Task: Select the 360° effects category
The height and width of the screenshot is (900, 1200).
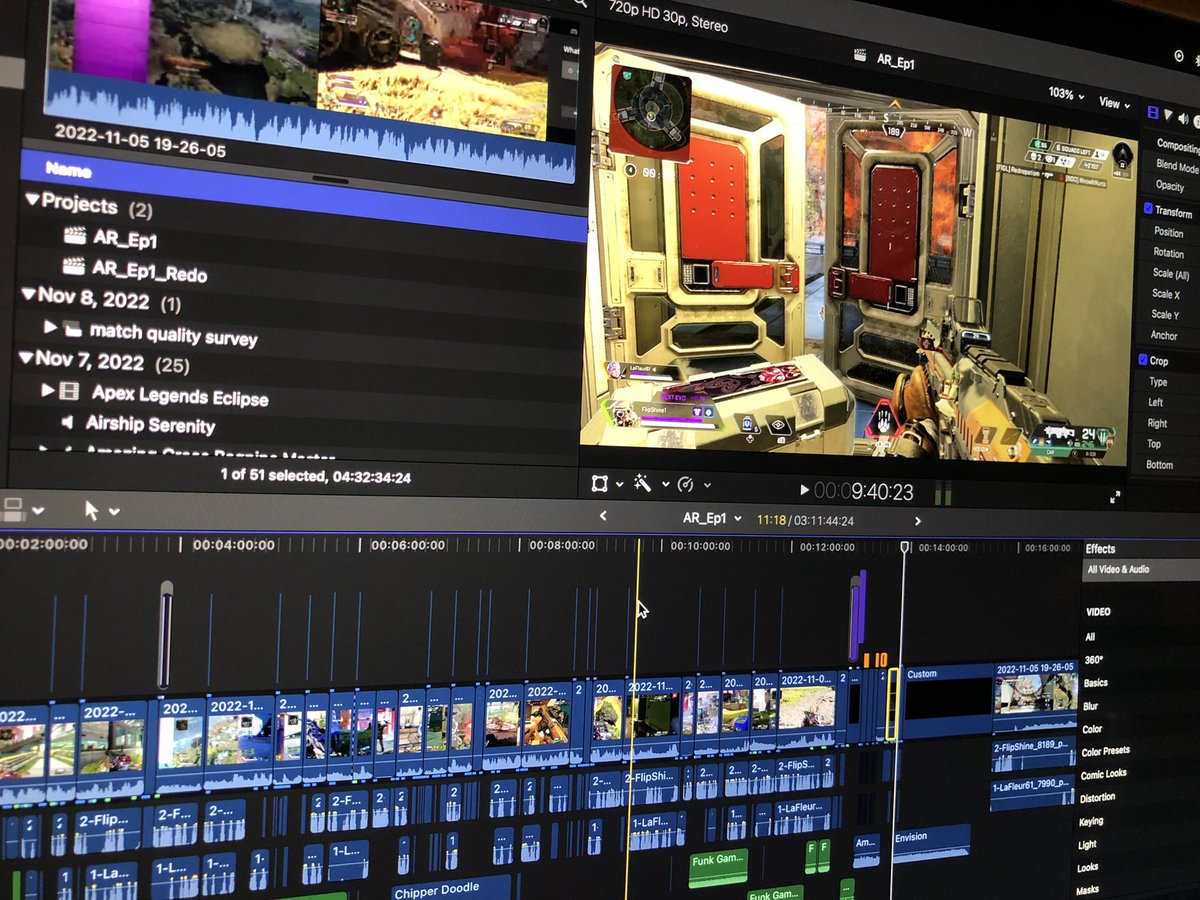Action: click(x=1092, y=660)
